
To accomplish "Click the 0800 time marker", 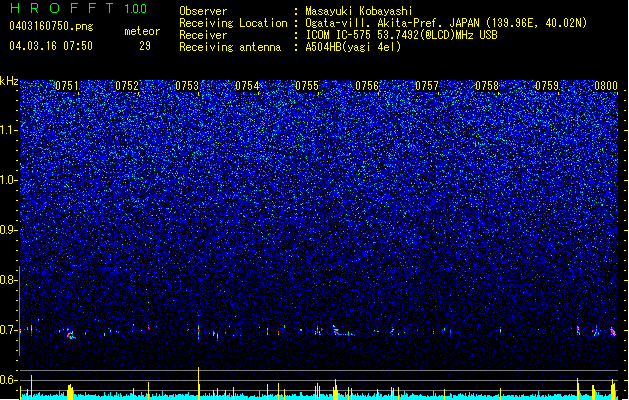I will pos(606,86).
